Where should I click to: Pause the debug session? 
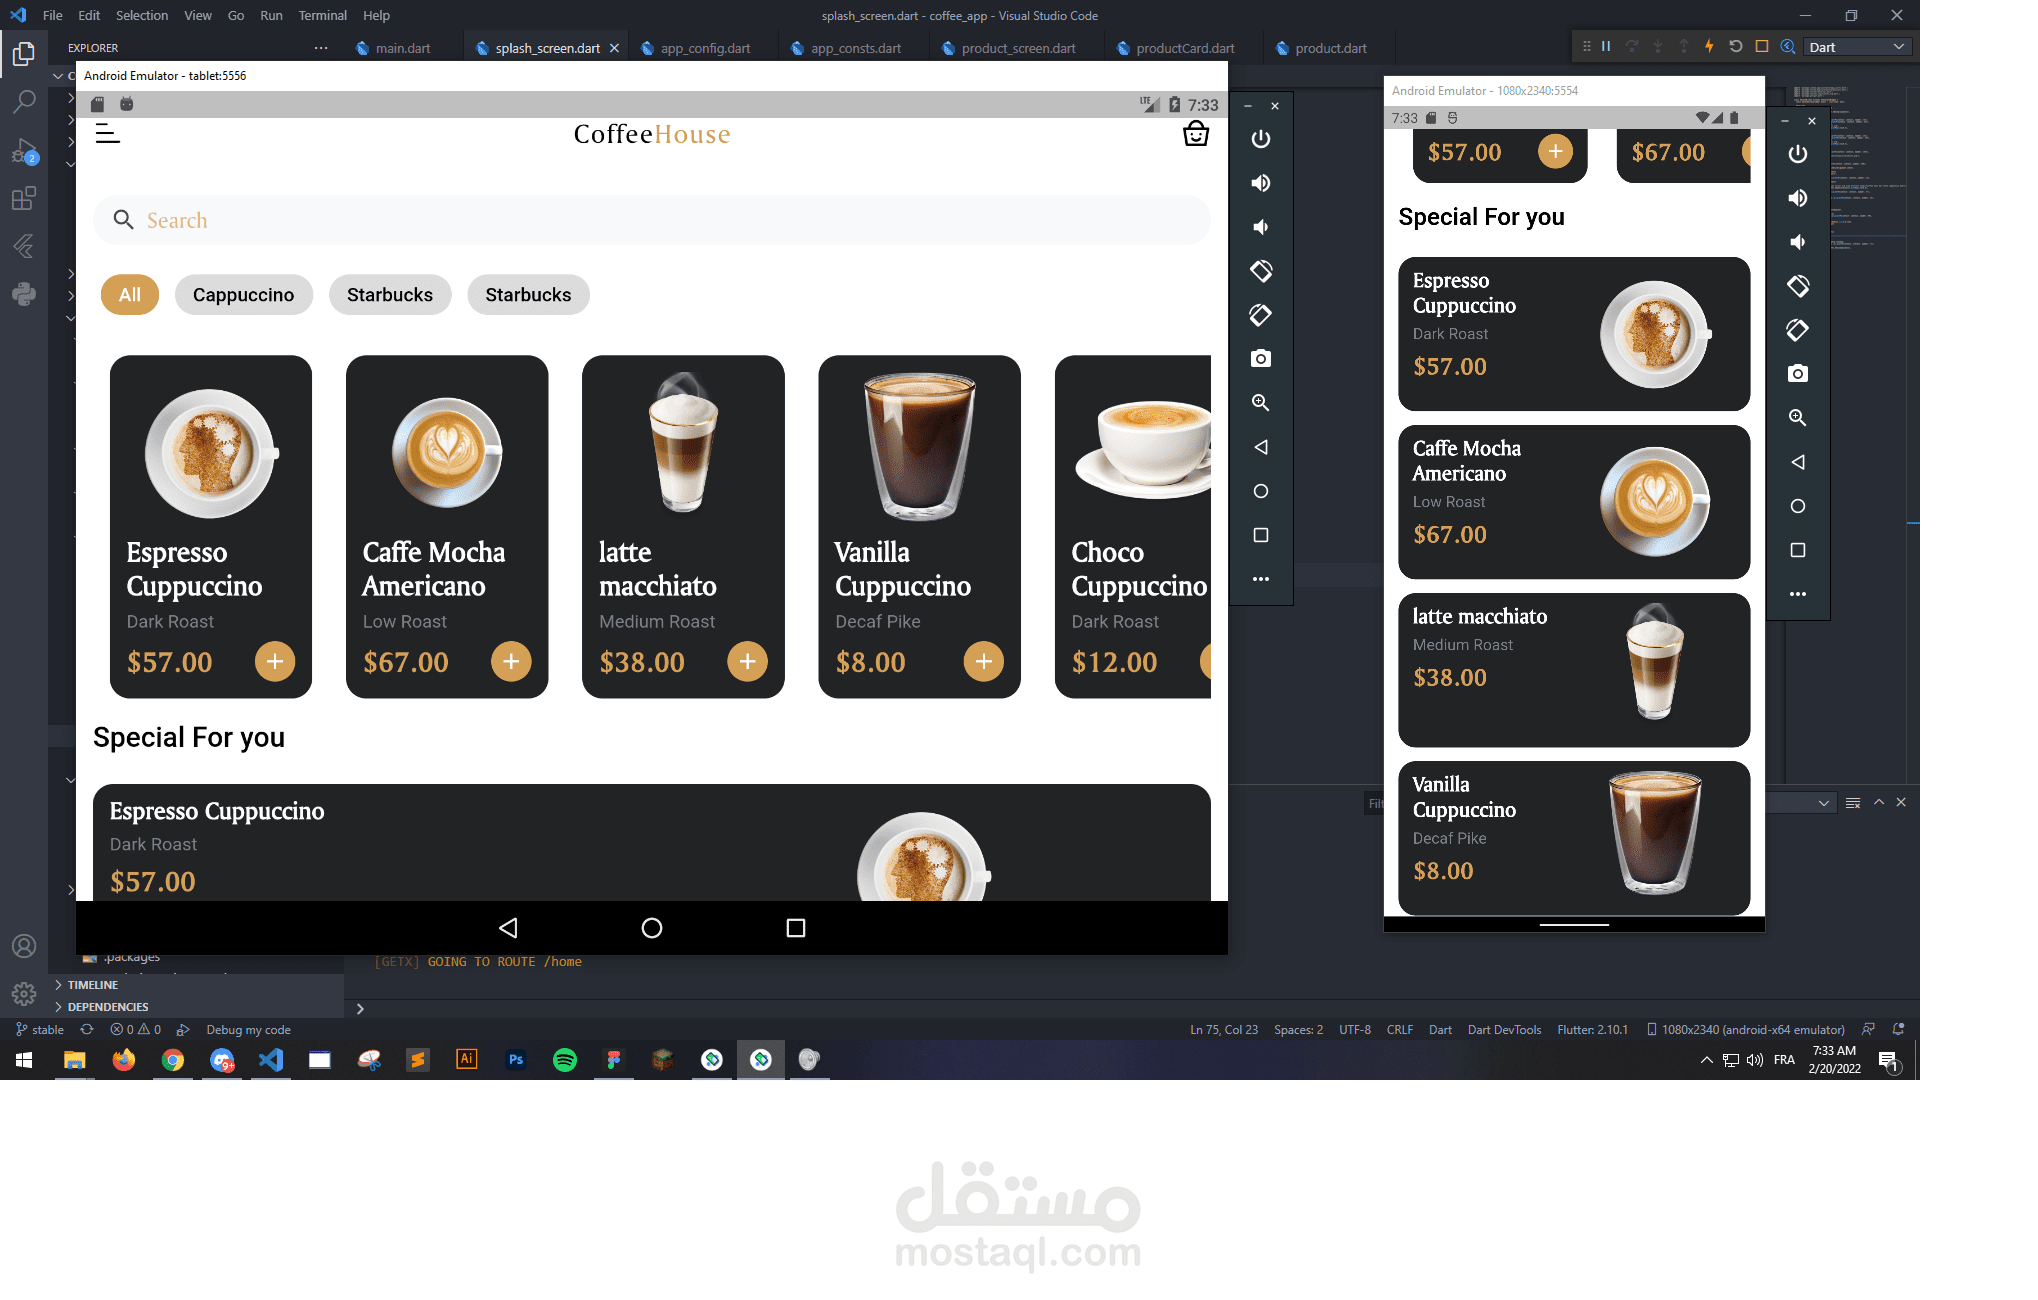(x=1606, y=47)
